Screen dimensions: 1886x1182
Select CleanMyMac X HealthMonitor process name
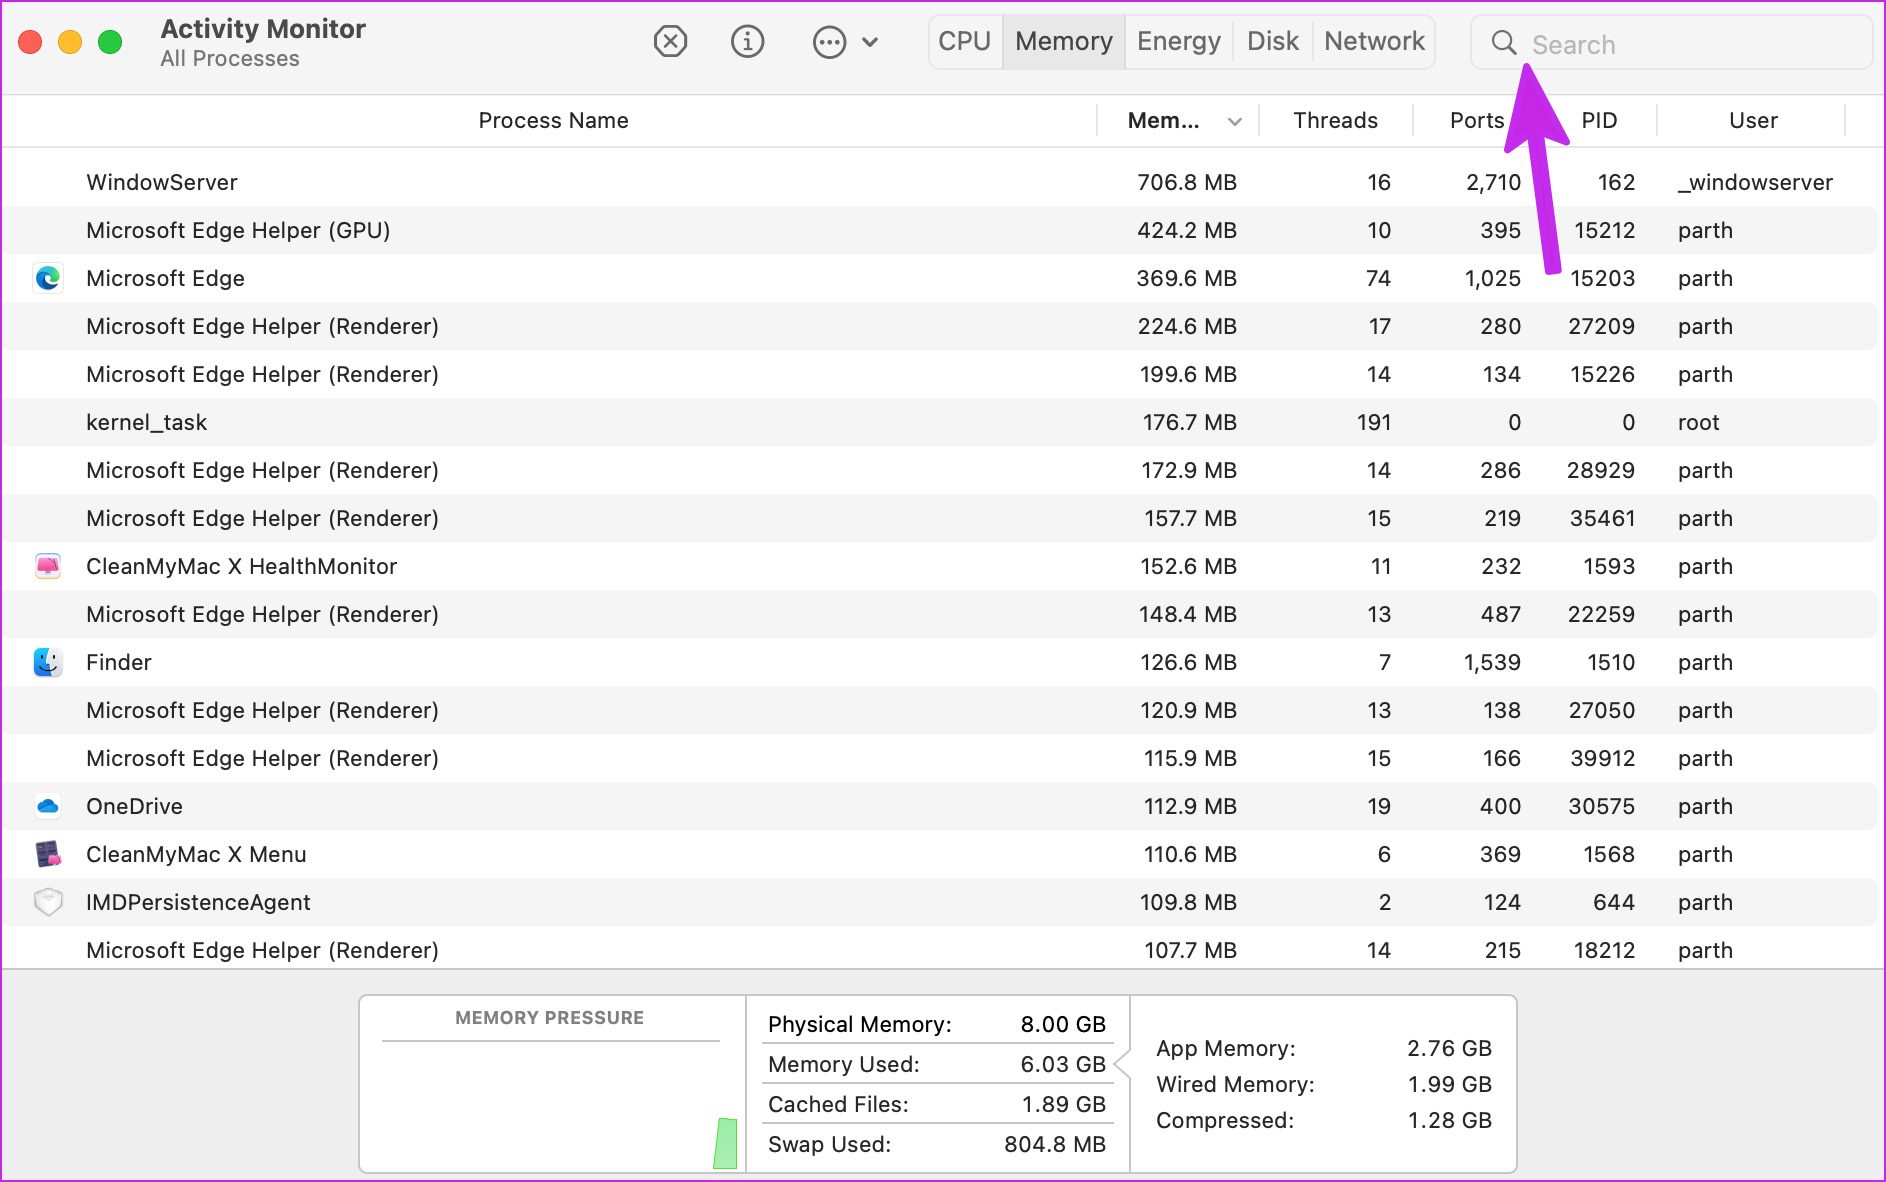click(x=241, y=566)
